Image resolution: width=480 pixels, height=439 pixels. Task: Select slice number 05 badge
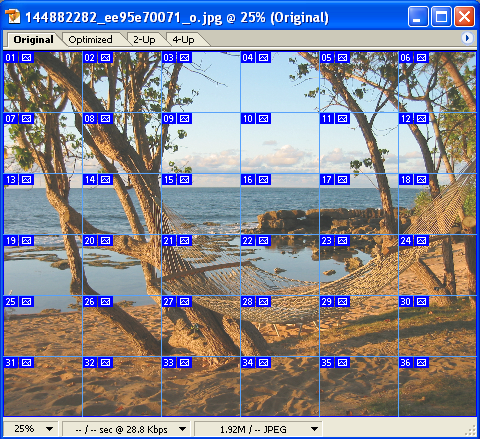326,58
